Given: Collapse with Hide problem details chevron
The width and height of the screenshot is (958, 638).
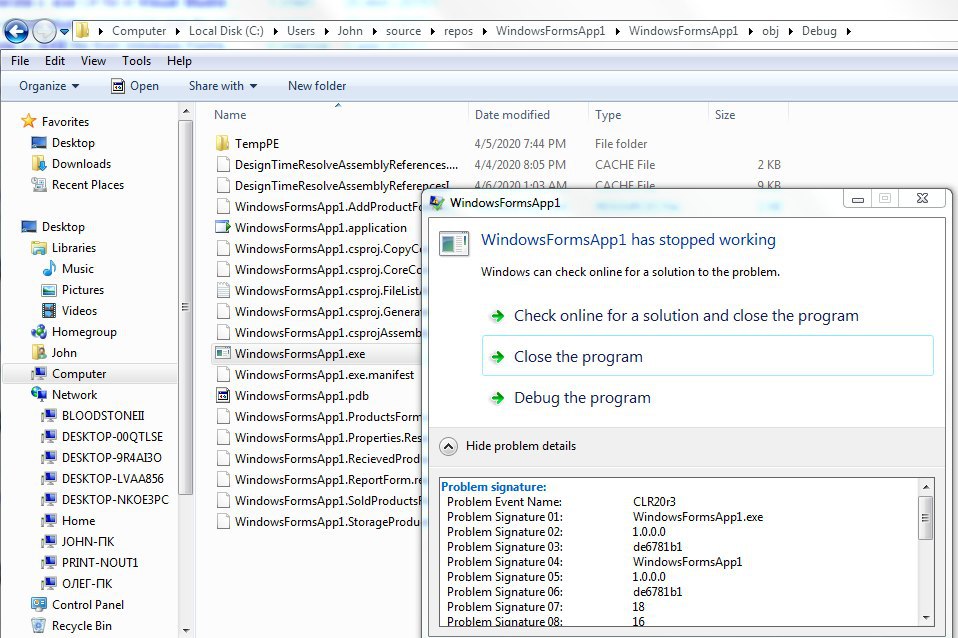Looking at the screenshot, I should (448, 446).
